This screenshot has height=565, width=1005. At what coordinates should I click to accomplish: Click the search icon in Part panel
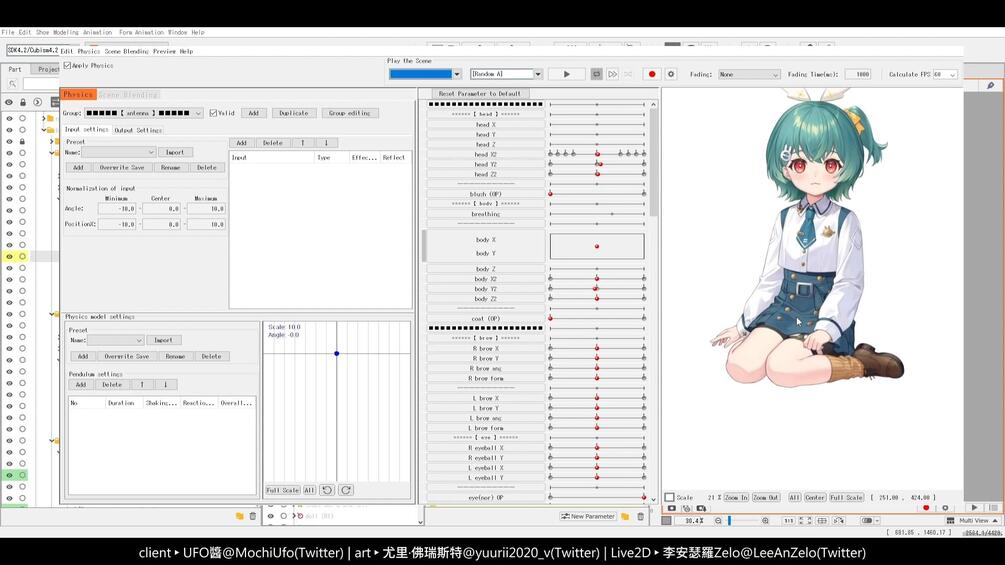tap(12, 84)
